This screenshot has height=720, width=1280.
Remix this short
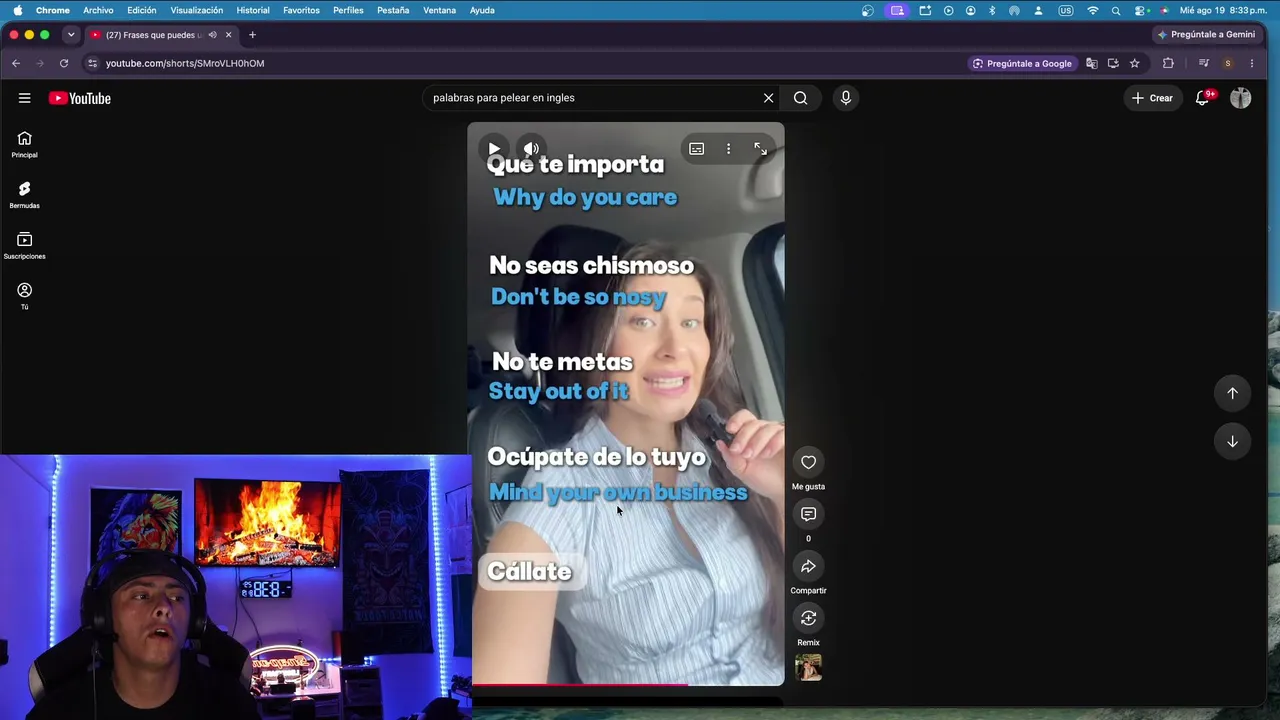point(808,618)
